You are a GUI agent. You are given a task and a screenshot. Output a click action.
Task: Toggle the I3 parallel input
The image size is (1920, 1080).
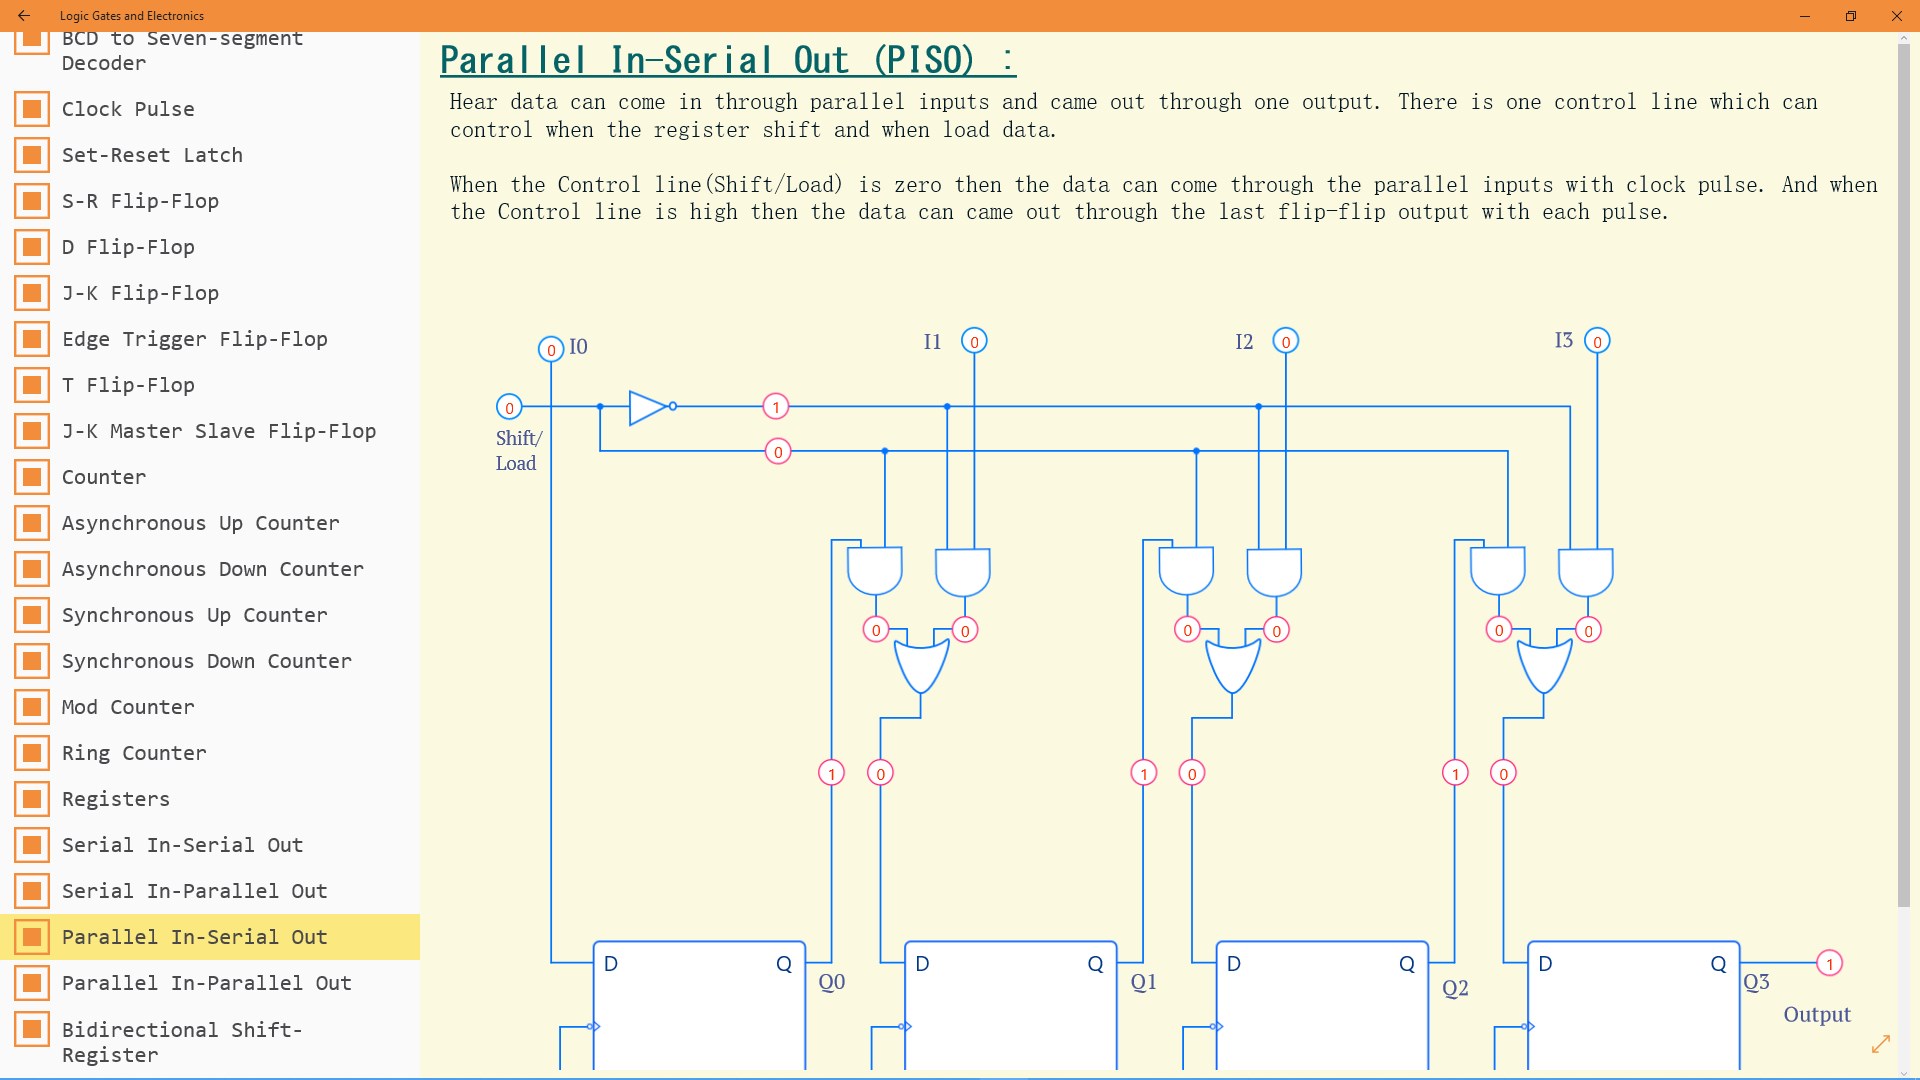click(x=1595, y=340)
